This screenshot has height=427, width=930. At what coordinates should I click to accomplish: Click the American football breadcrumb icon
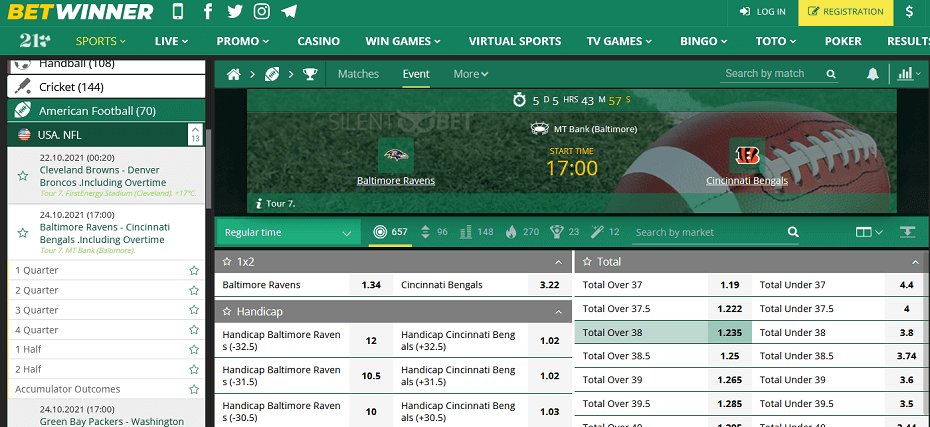272,74
